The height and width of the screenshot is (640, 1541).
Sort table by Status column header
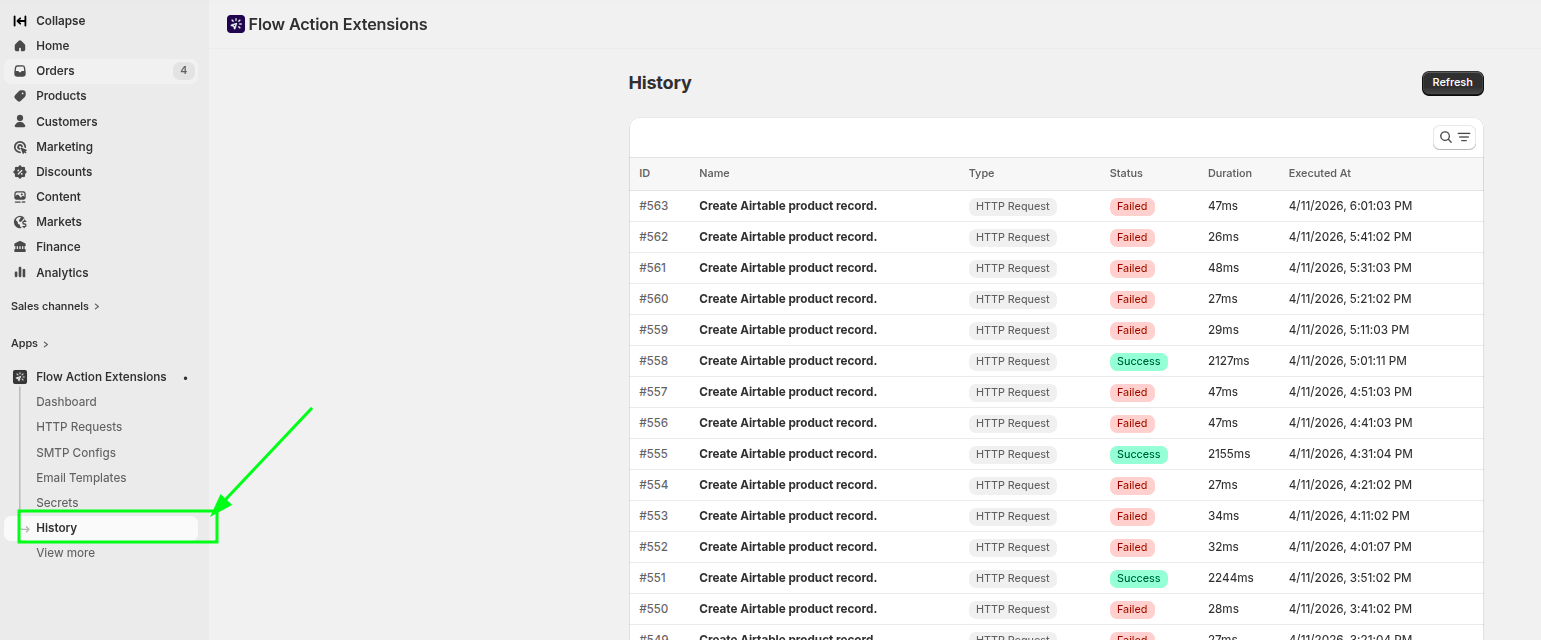(x=1125, y=173)
